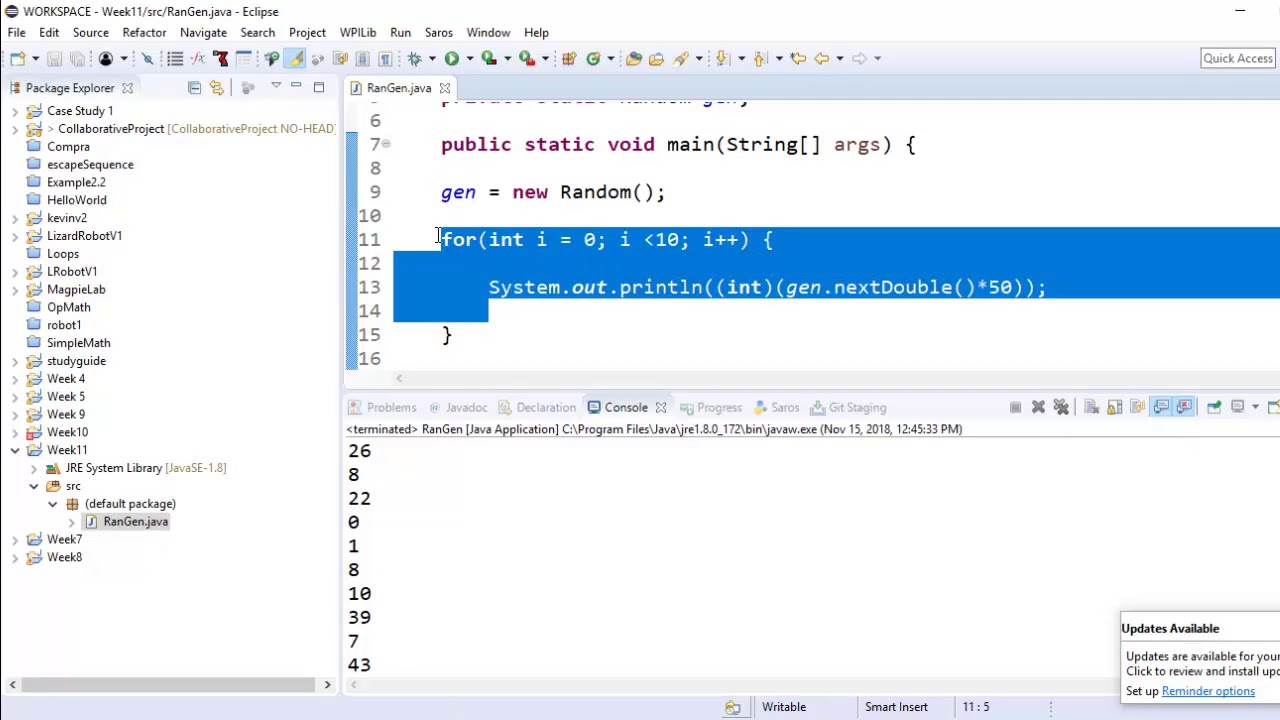Open the Debug button dropdown arrow

(432, 58)
